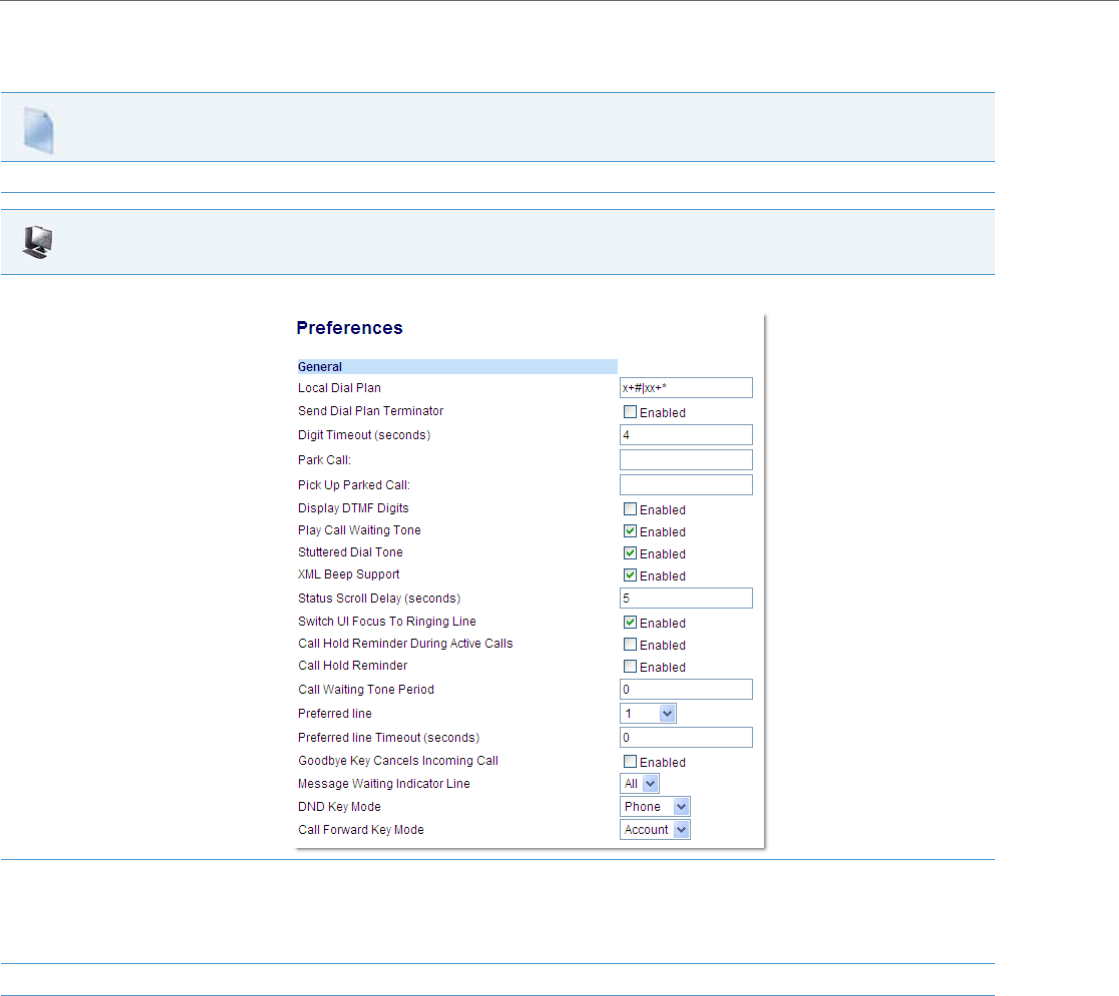Open the DND Key Mode dropdown

pyautogui.click(x=655, y=806)
